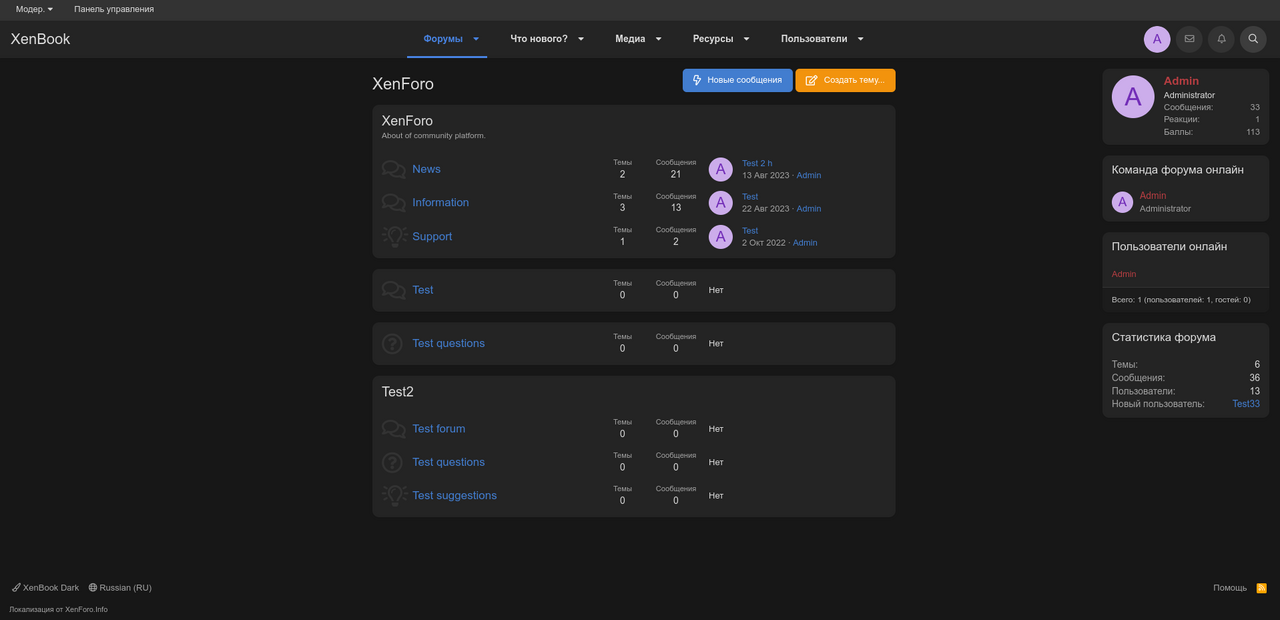The image size is (1280, 620).
Task: Expand the dropdown arrow next to Форумы
Action: tap(476, 39)
